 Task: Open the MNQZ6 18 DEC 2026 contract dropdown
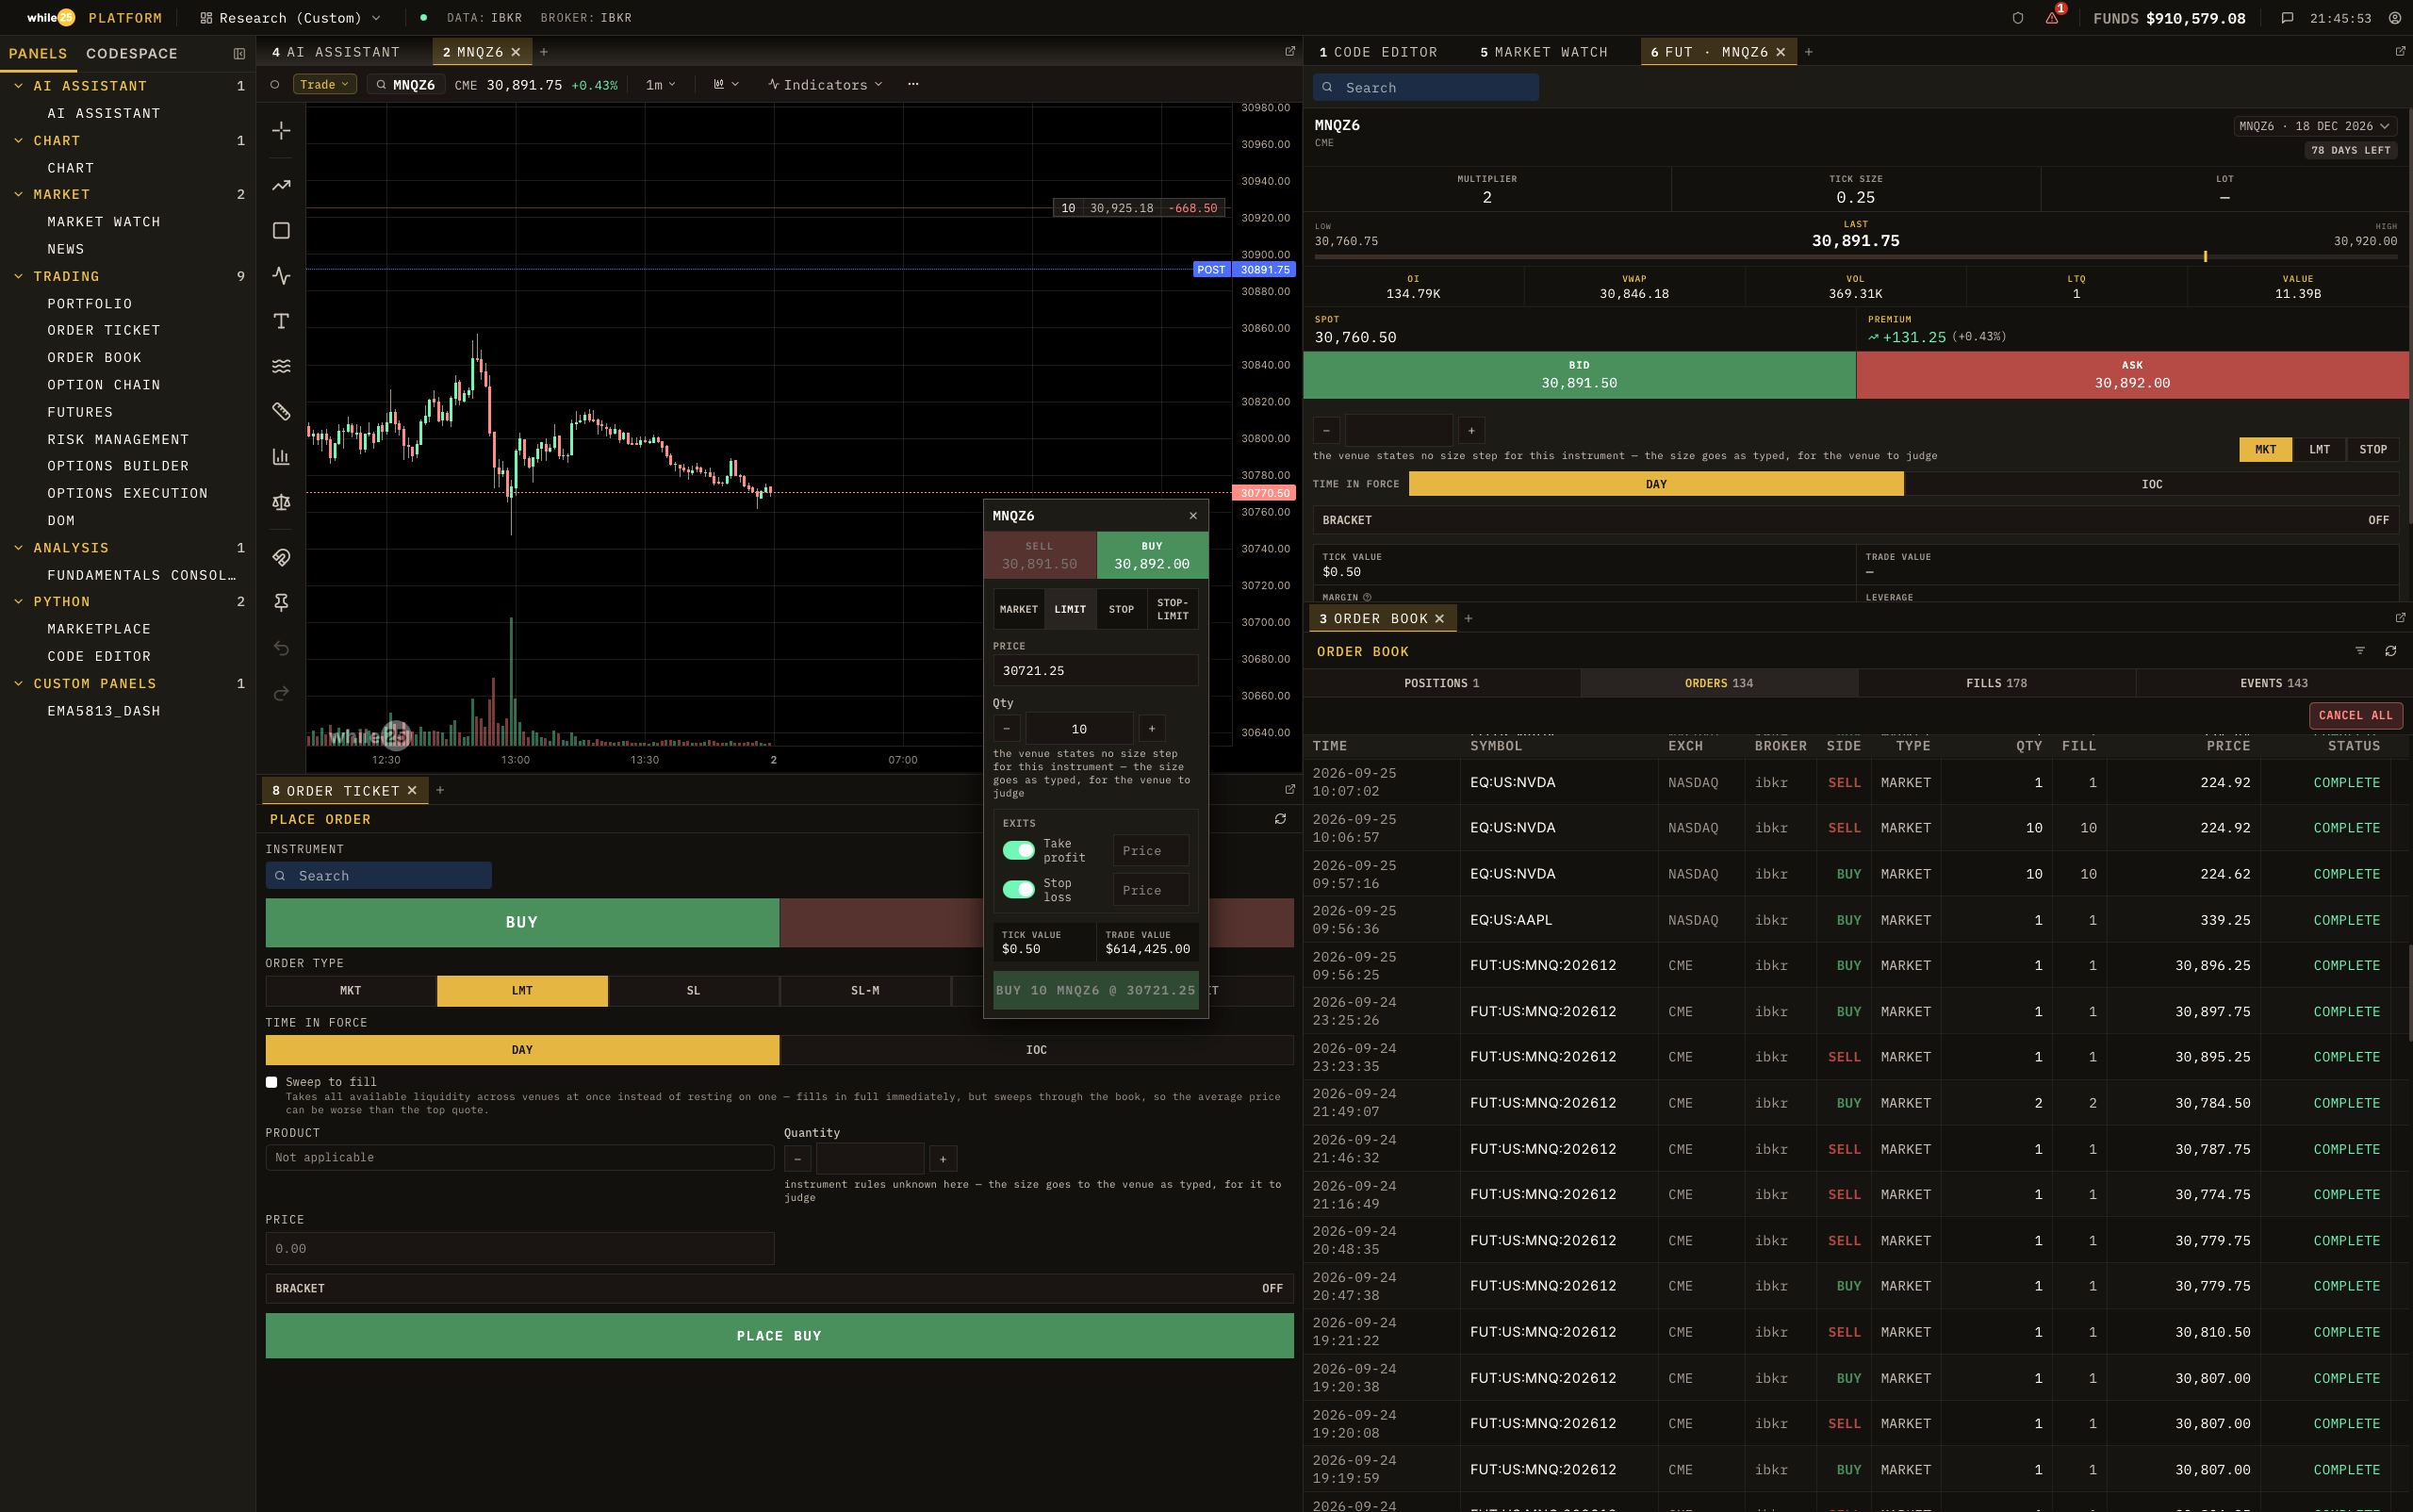(2314, 126)
